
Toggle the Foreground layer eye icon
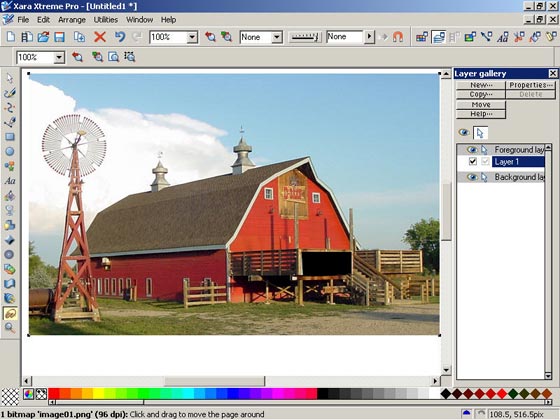(x=472, y=150)
